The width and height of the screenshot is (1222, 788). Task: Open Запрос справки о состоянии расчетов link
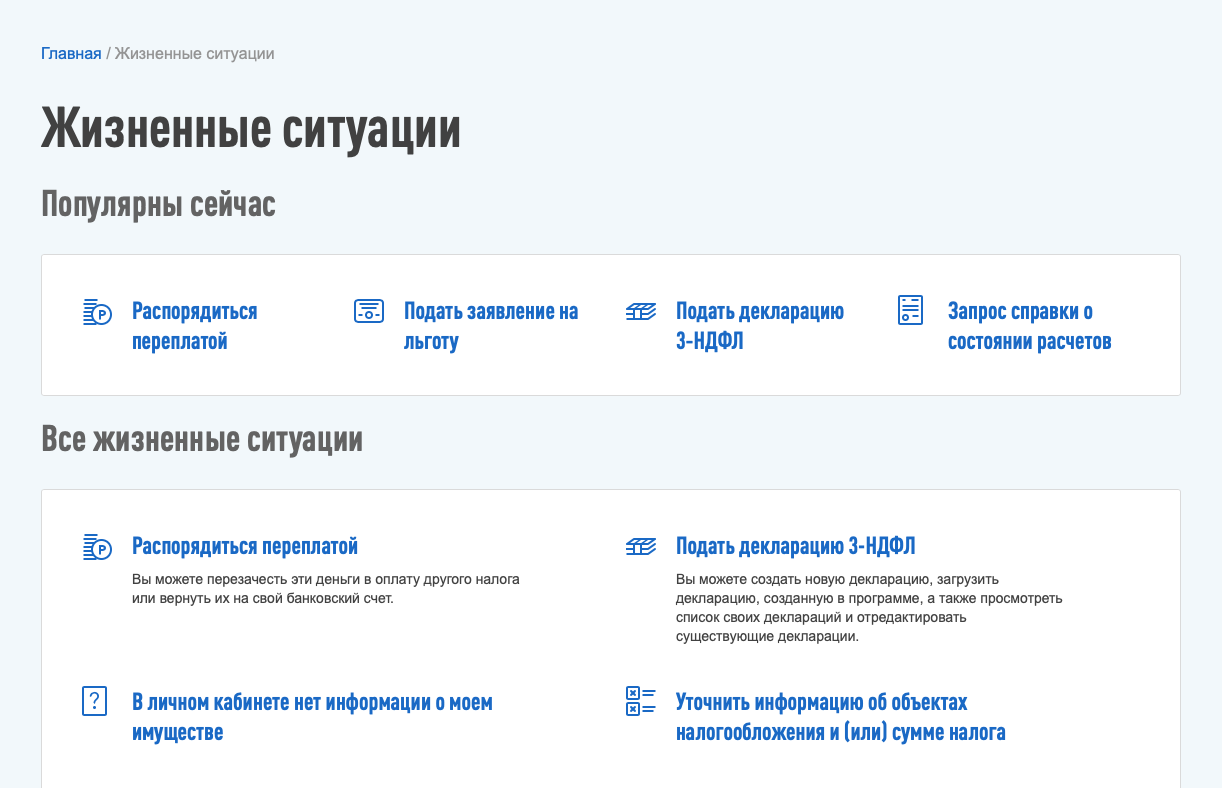[1030, 326]
